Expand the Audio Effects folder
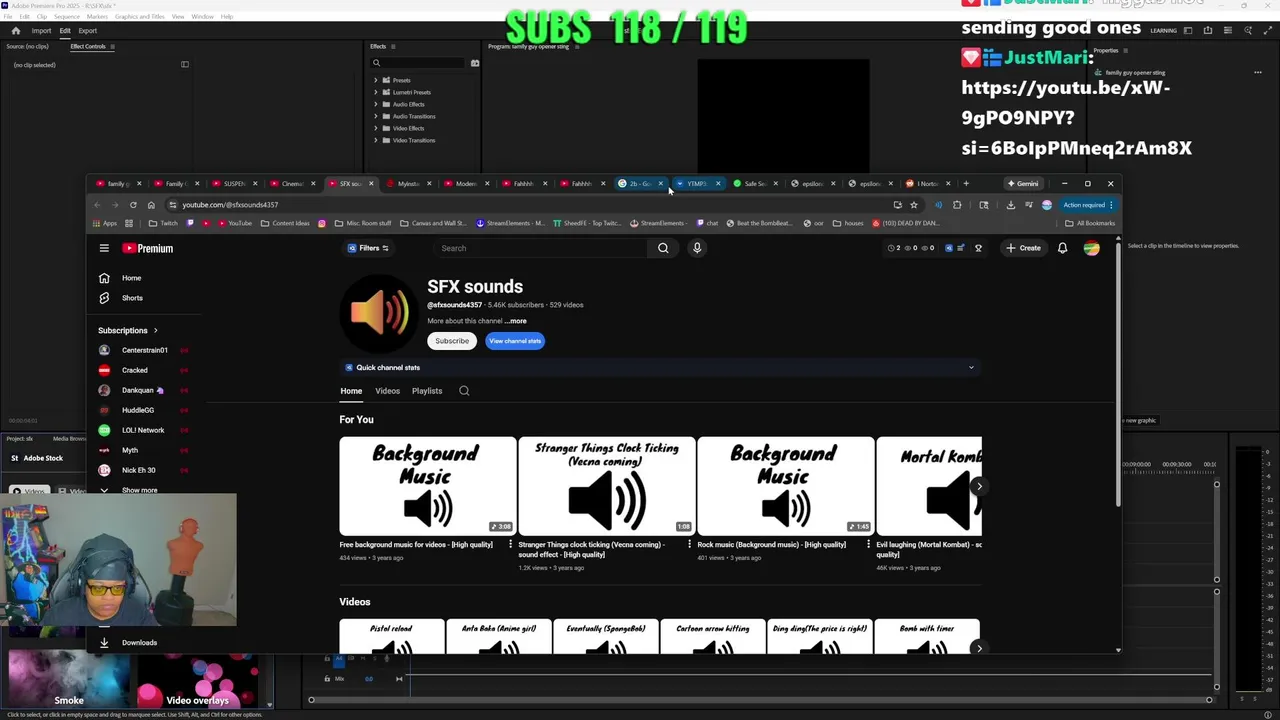 click(x=376, y=104)
